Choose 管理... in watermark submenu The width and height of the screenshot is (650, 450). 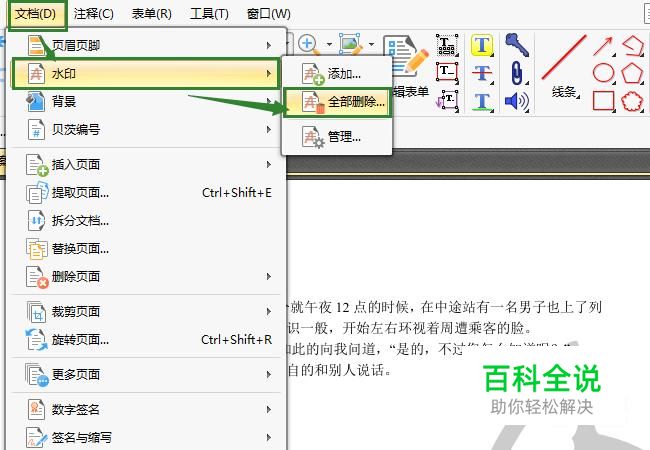tap(337, 137)
